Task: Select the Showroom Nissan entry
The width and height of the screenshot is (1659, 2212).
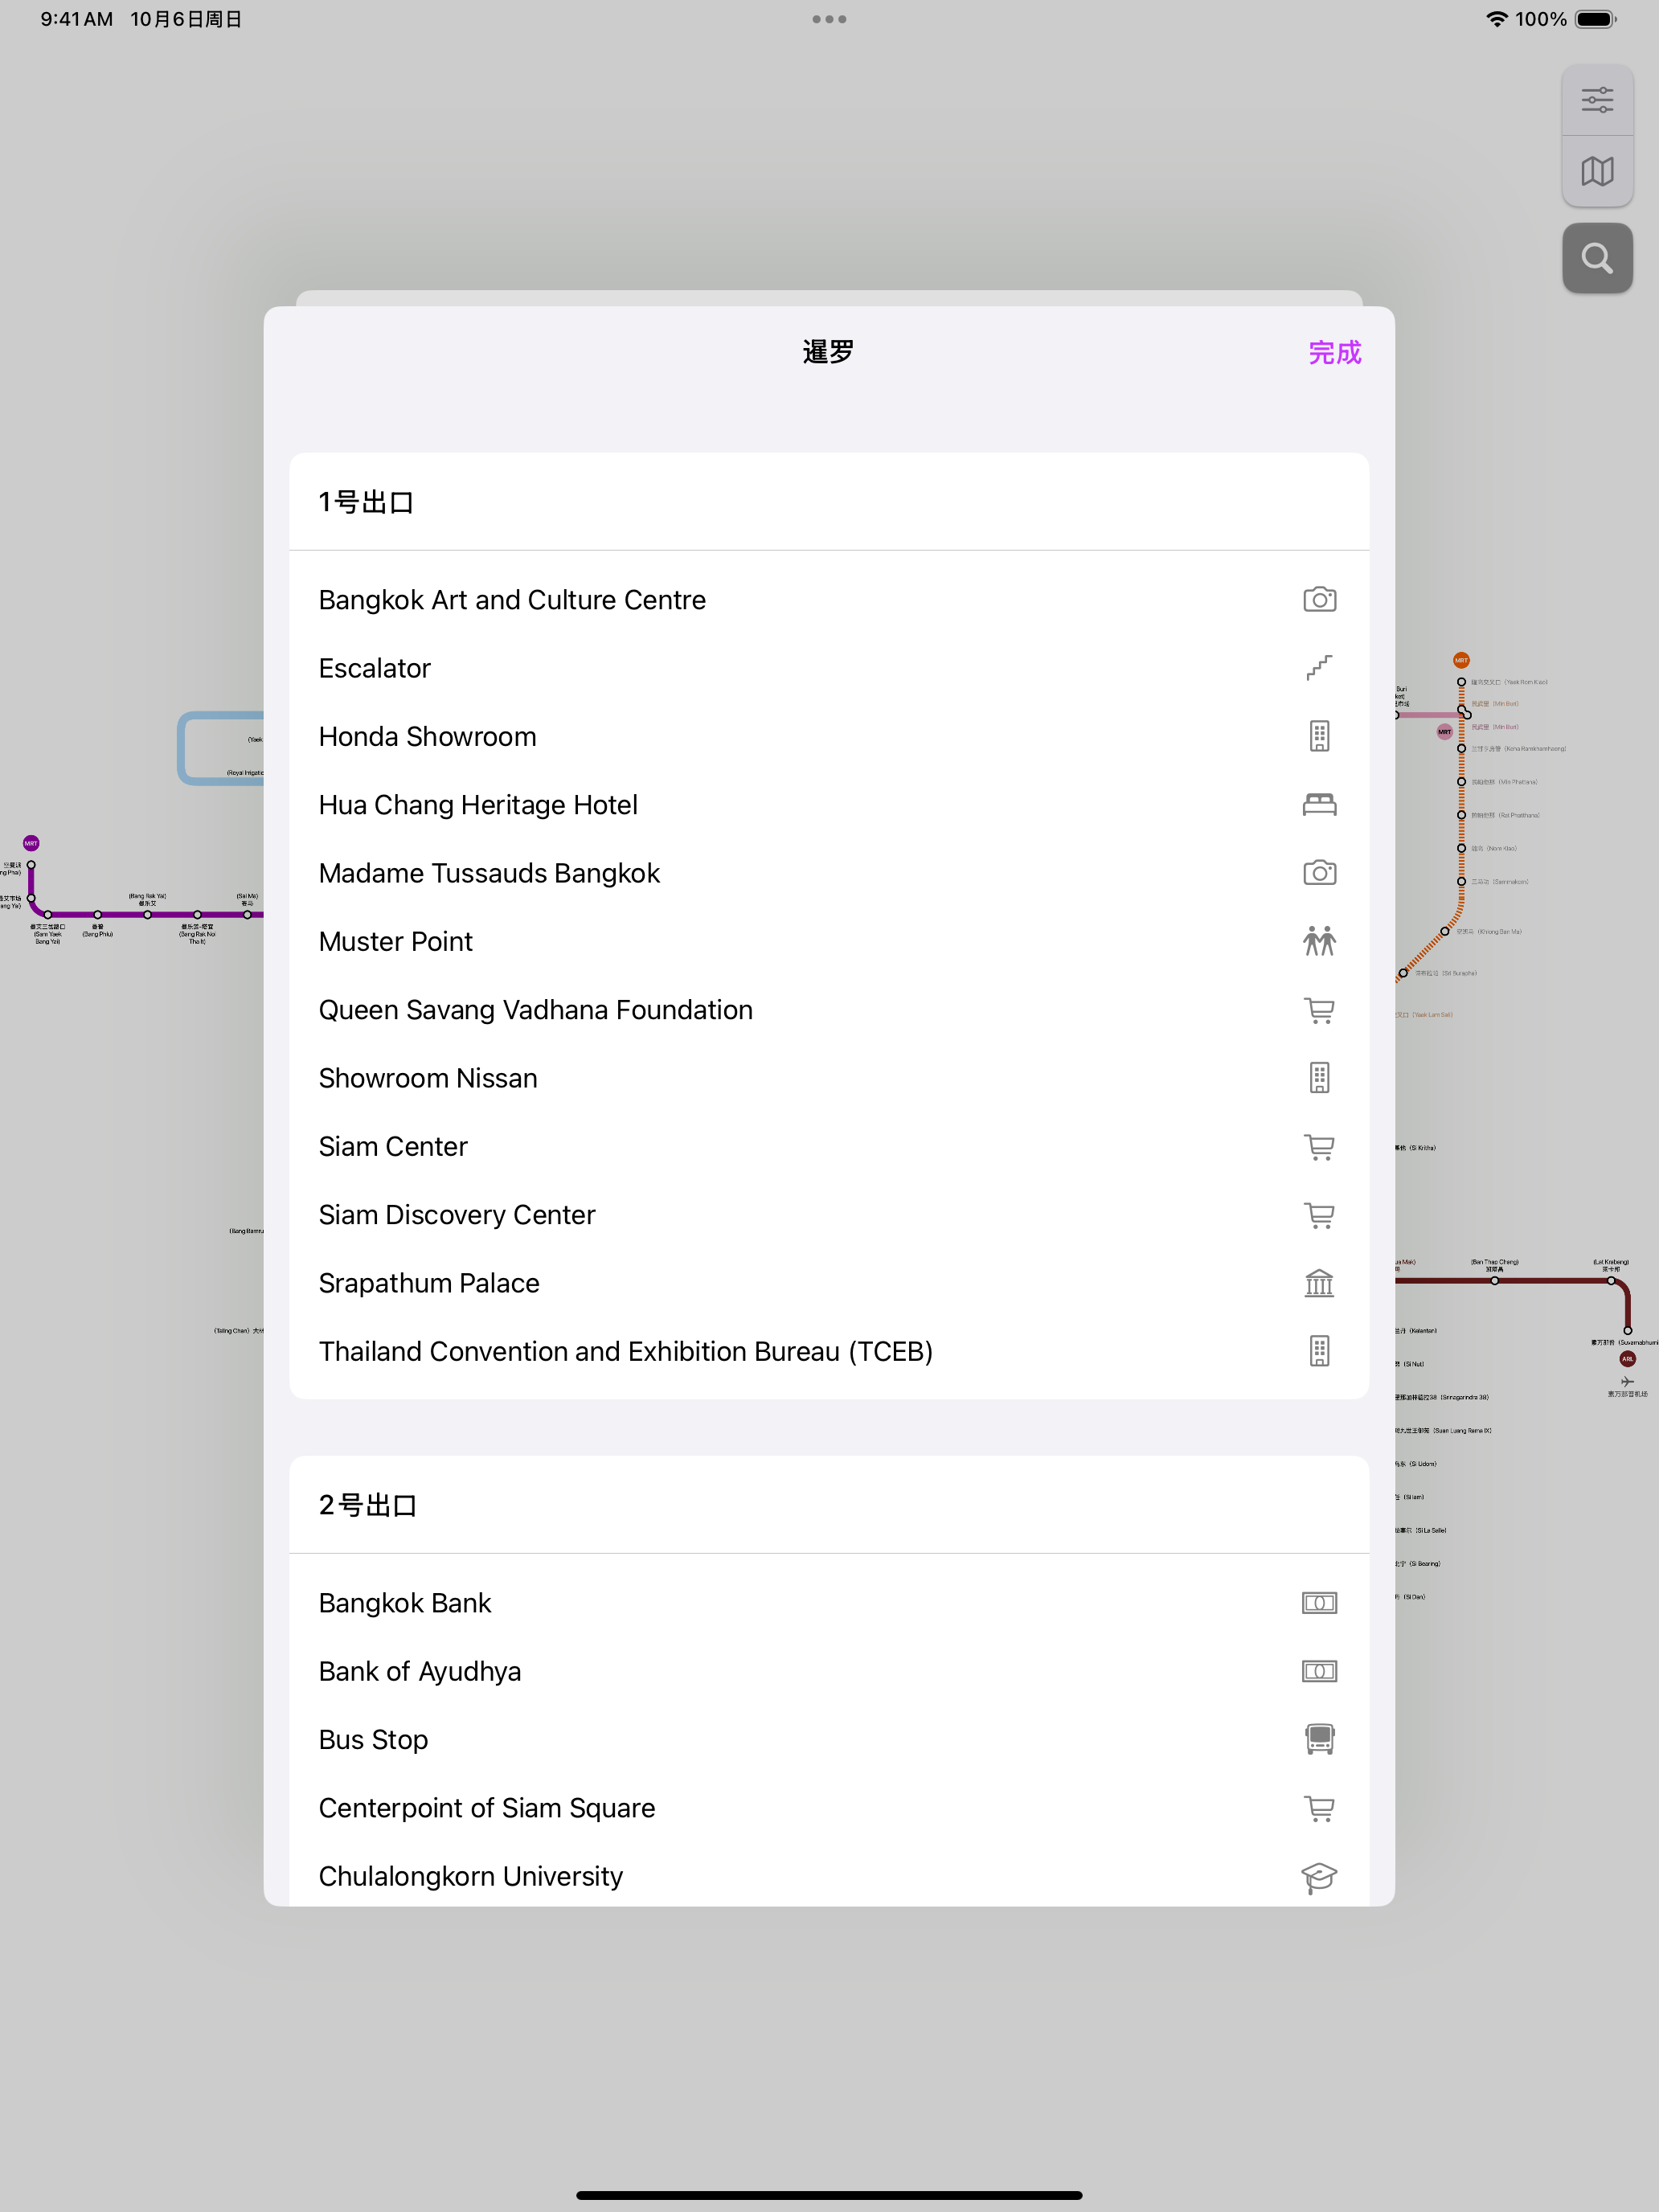Action: tap(829, 1078)
